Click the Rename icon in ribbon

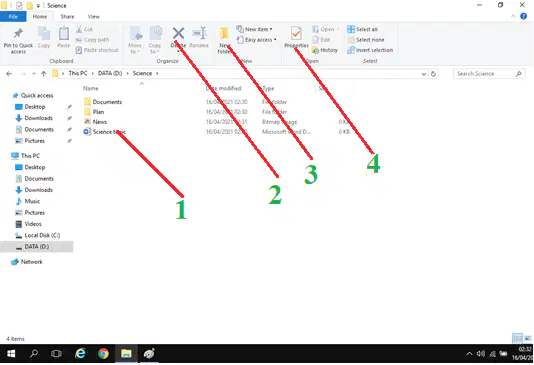tap(199, 33)
